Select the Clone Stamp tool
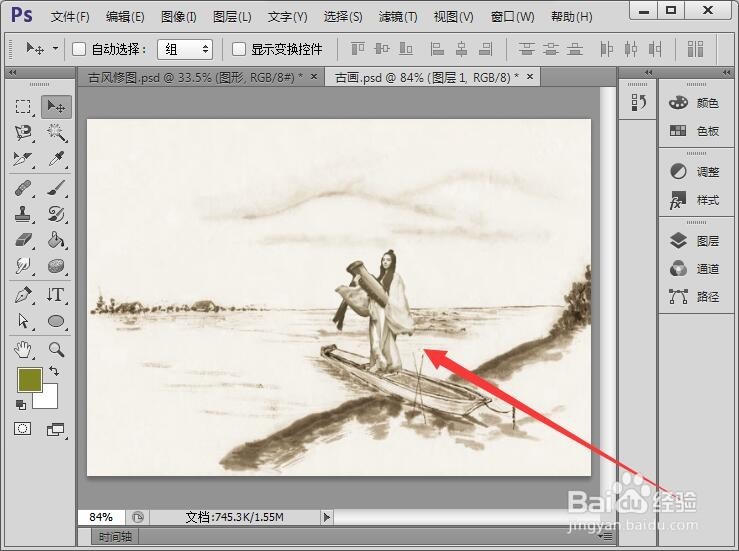 pyautogui.click(x=23, y=214)
